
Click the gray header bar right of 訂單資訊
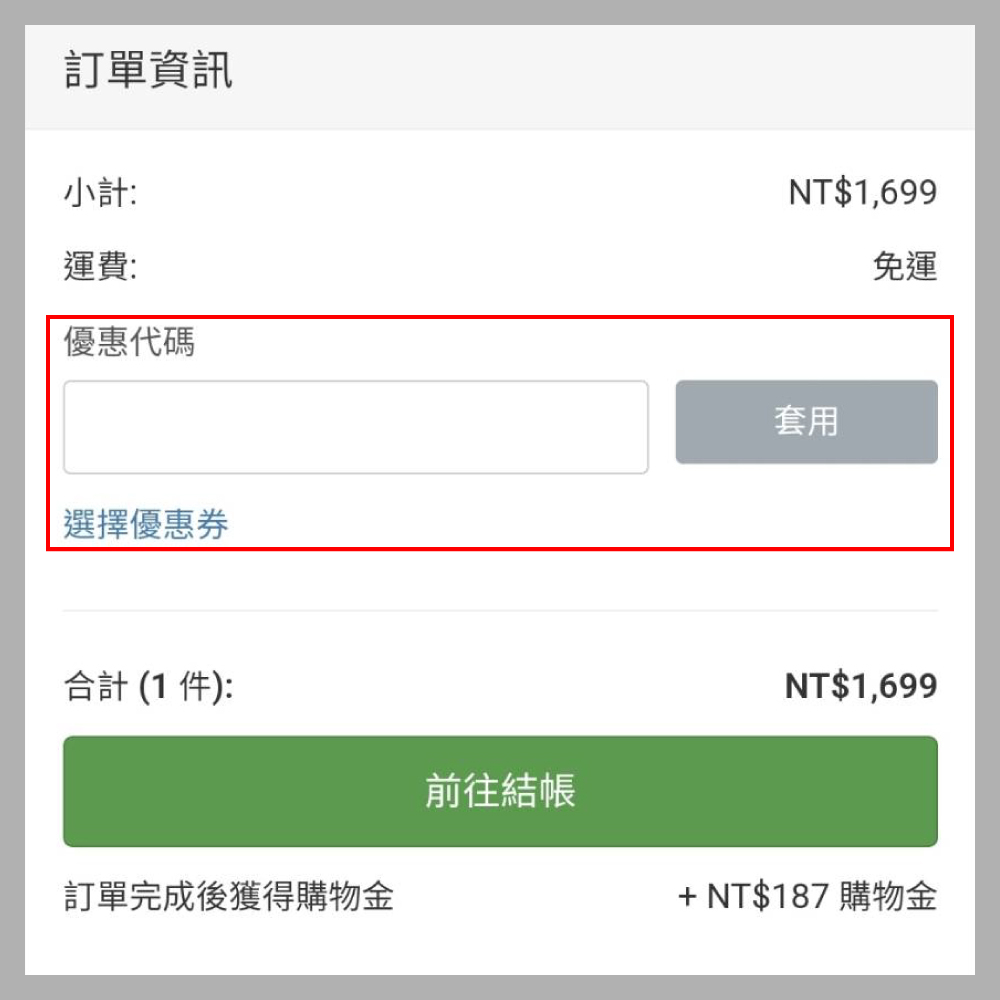tap(600, 75)
